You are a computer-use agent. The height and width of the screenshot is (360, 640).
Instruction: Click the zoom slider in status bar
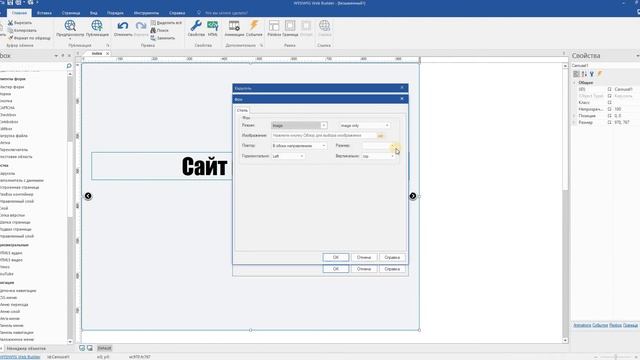pyautogui.click(x=616, y=357)
